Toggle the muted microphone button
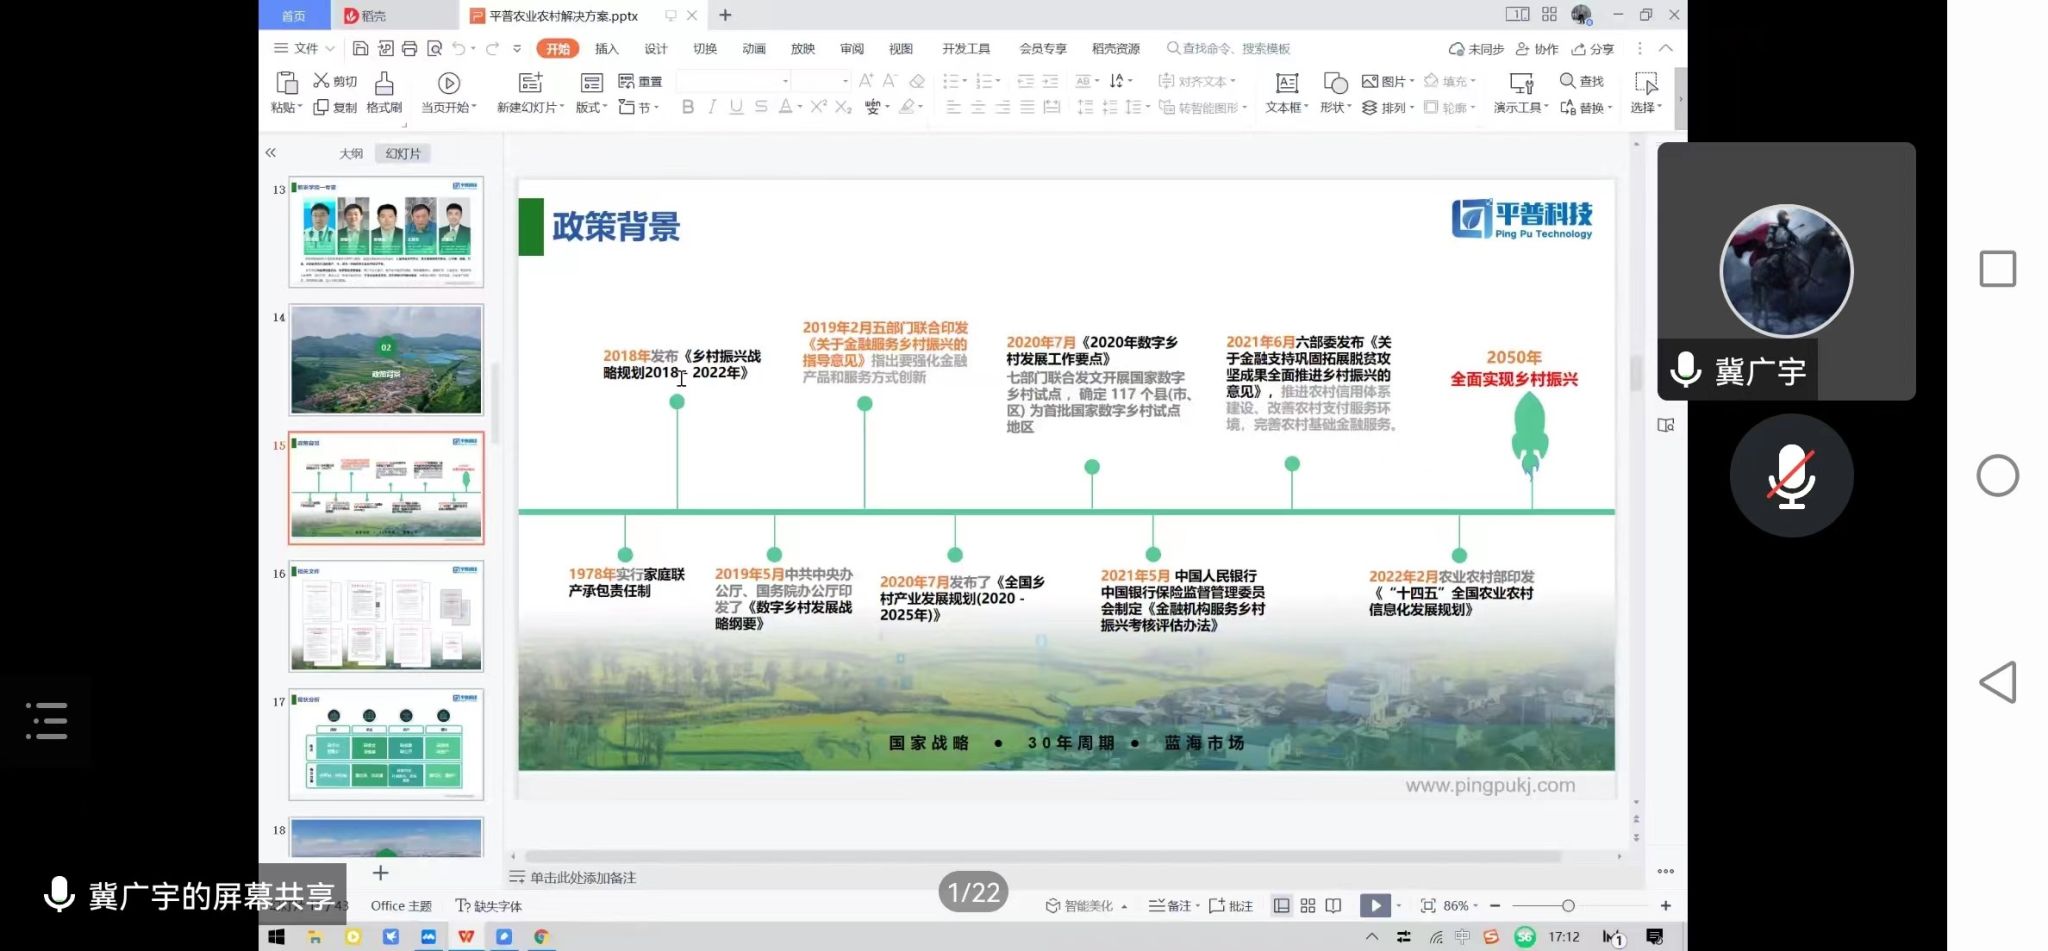This screenshot has width=2048, height=951. click(x=1791, y=476)
